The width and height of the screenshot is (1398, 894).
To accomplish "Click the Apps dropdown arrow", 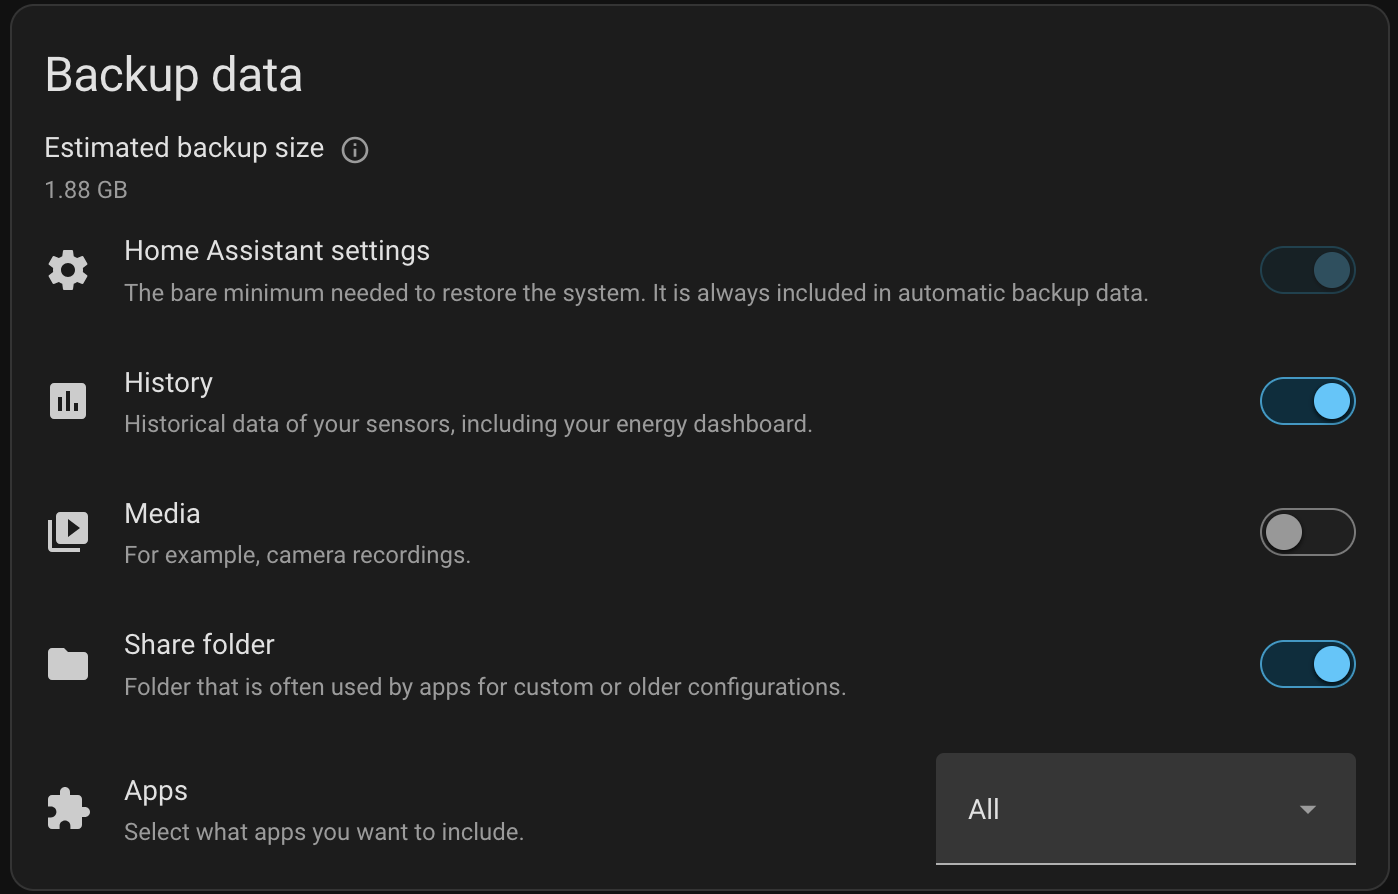I will tap(1307, 809).
